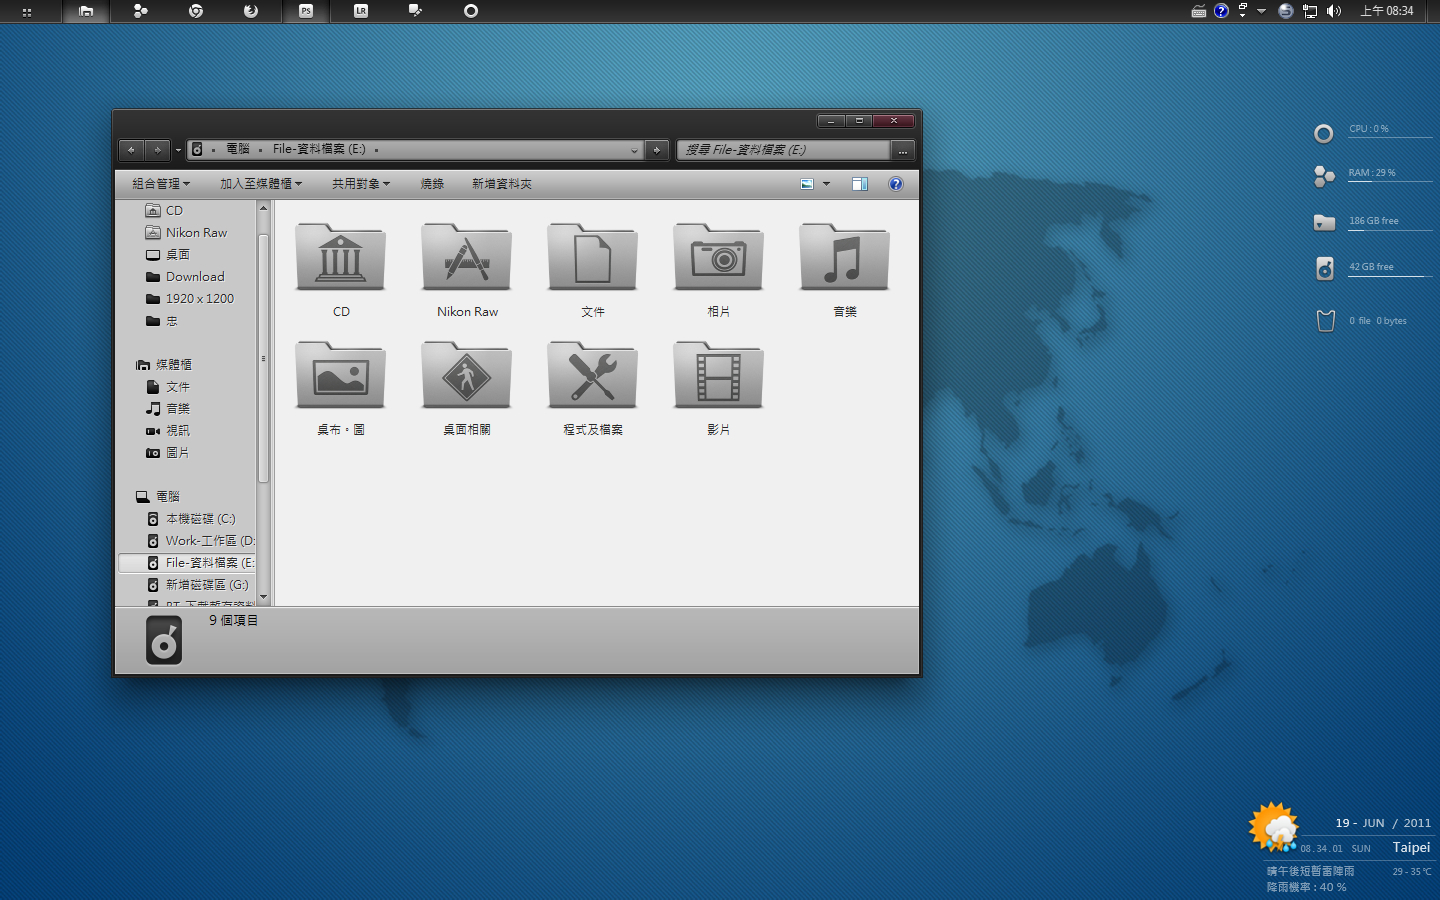Screen dimensions: 1440x900
Task: Click the Photoshop icon in top taskbar
Action: [306, 11]
